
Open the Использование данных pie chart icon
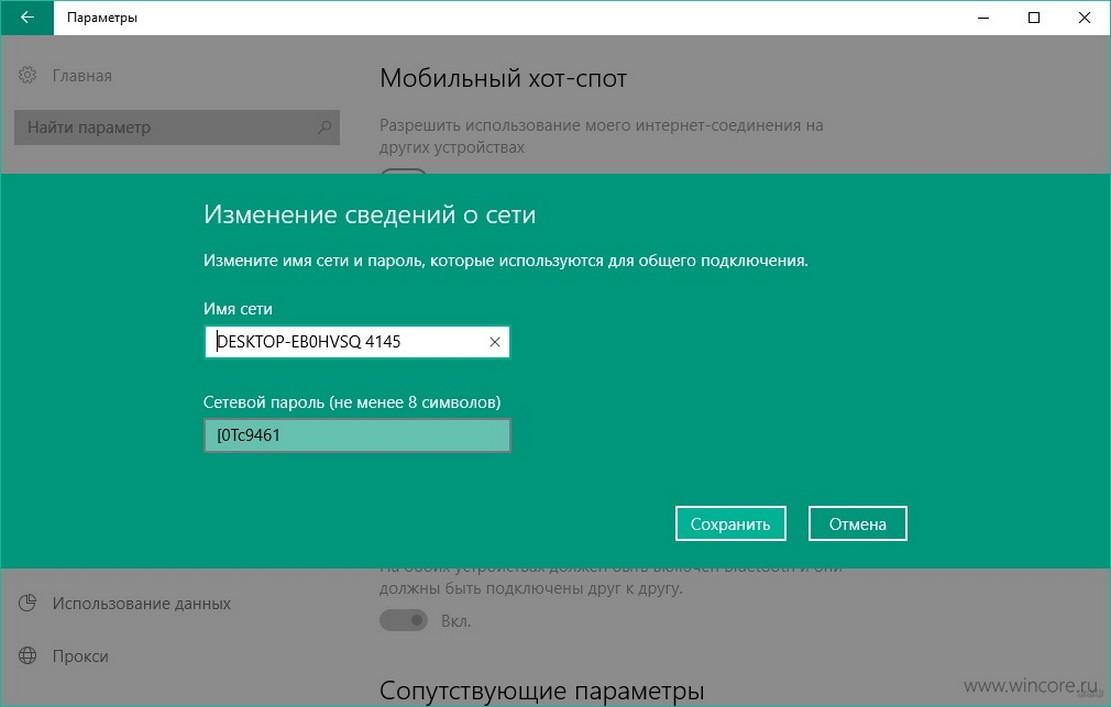(x=27, y=603)
